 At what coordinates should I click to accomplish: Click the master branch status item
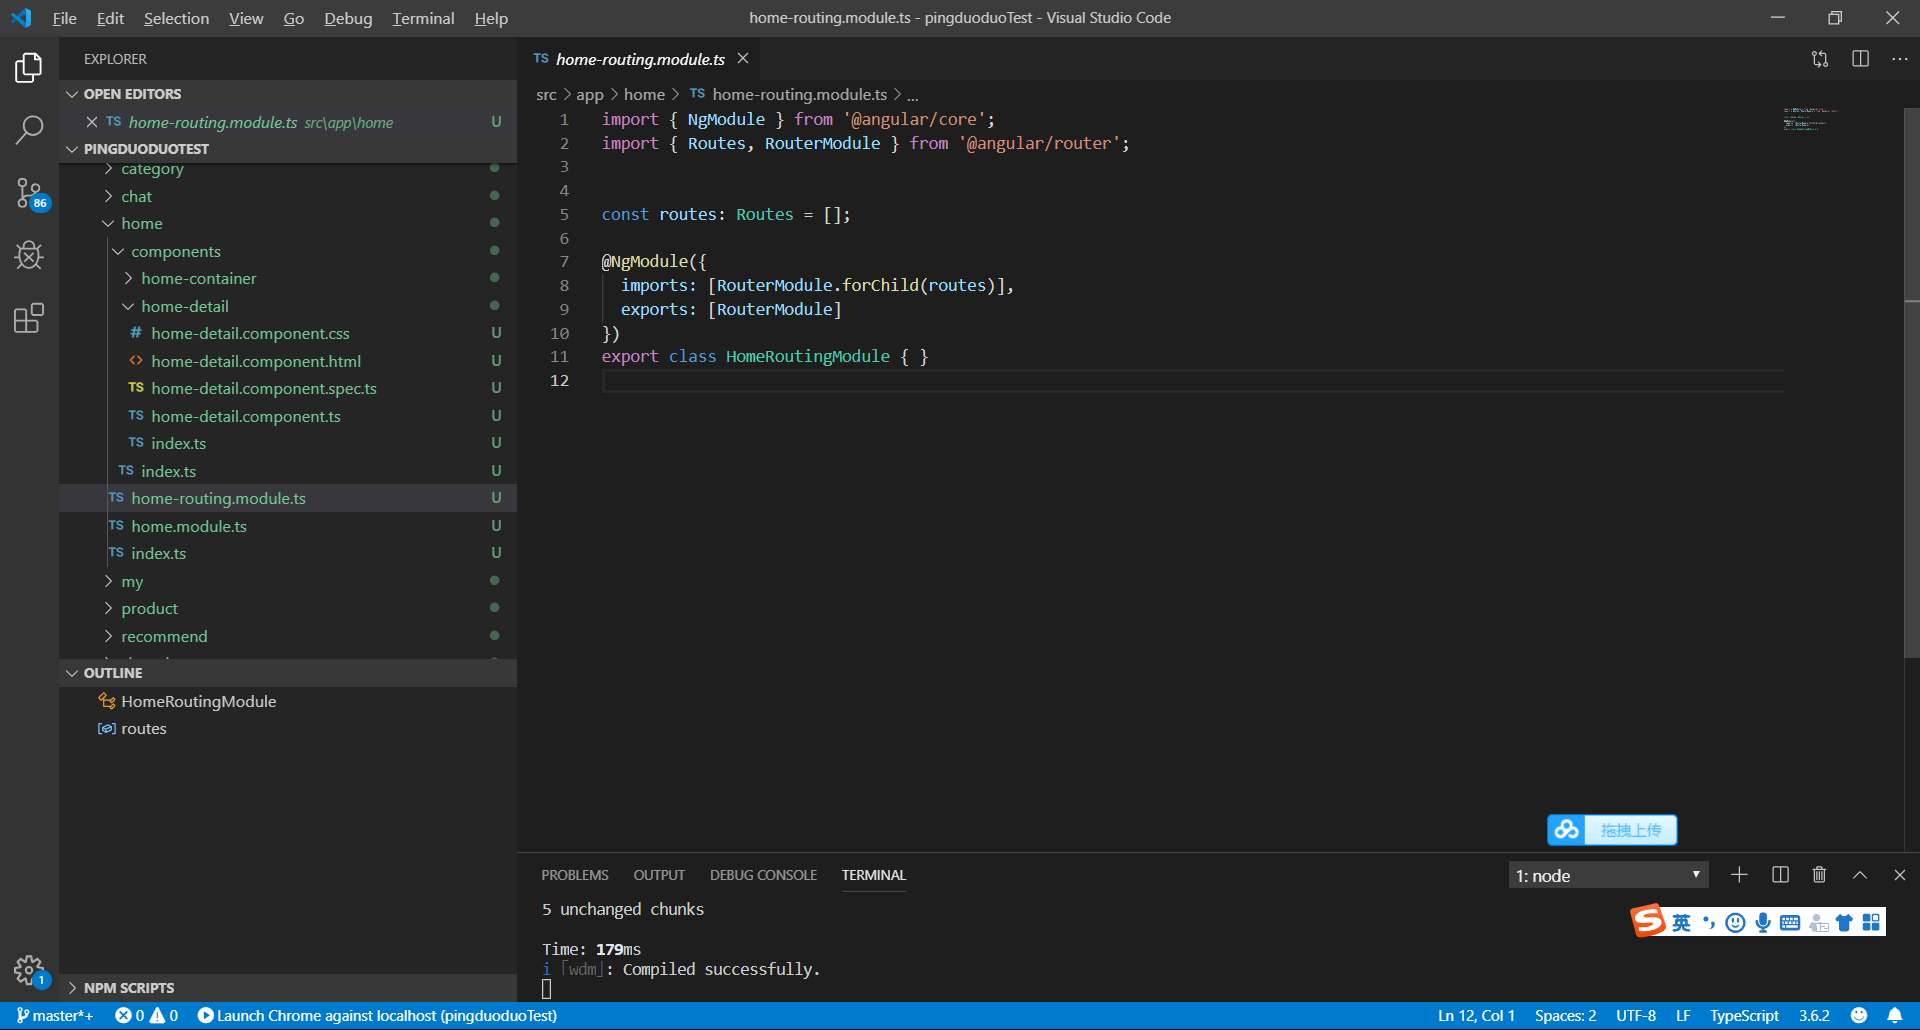(x=55, y=1015)
